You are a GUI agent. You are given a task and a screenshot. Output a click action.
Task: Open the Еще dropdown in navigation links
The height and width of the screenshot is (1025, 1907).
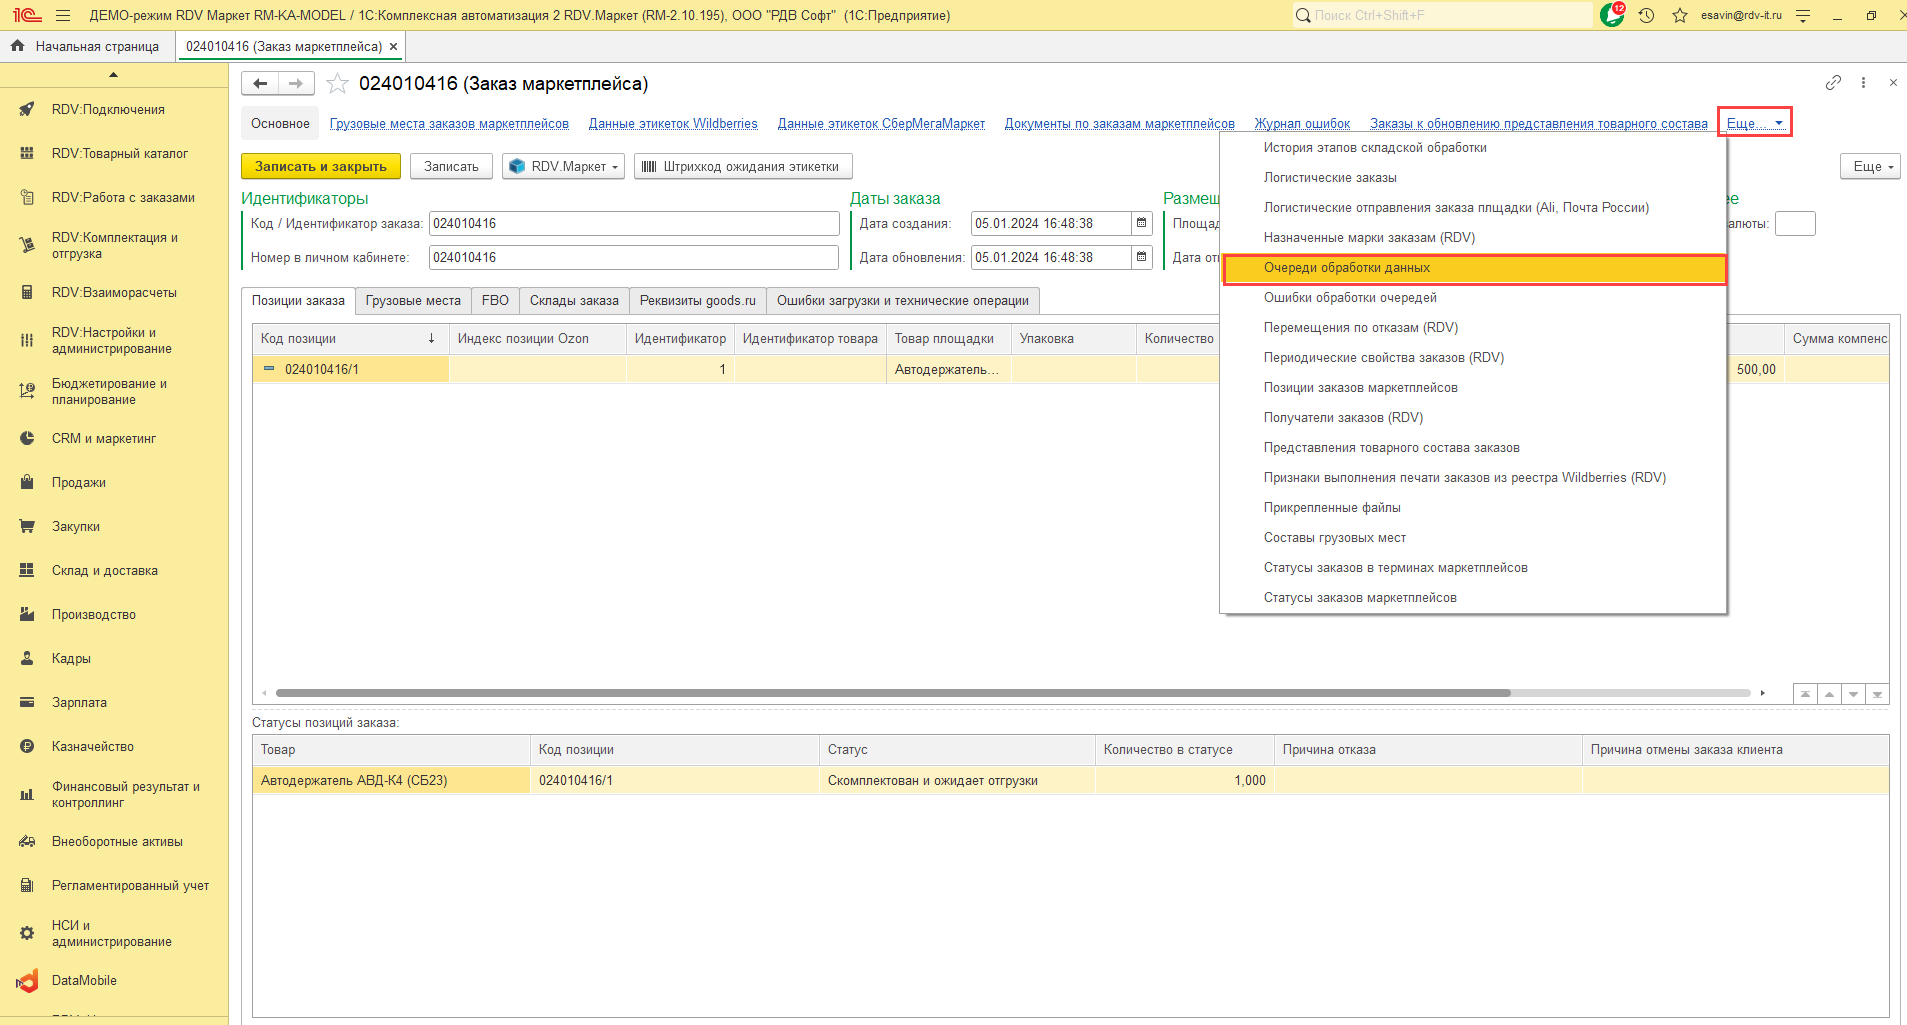tap(1754, 123)
